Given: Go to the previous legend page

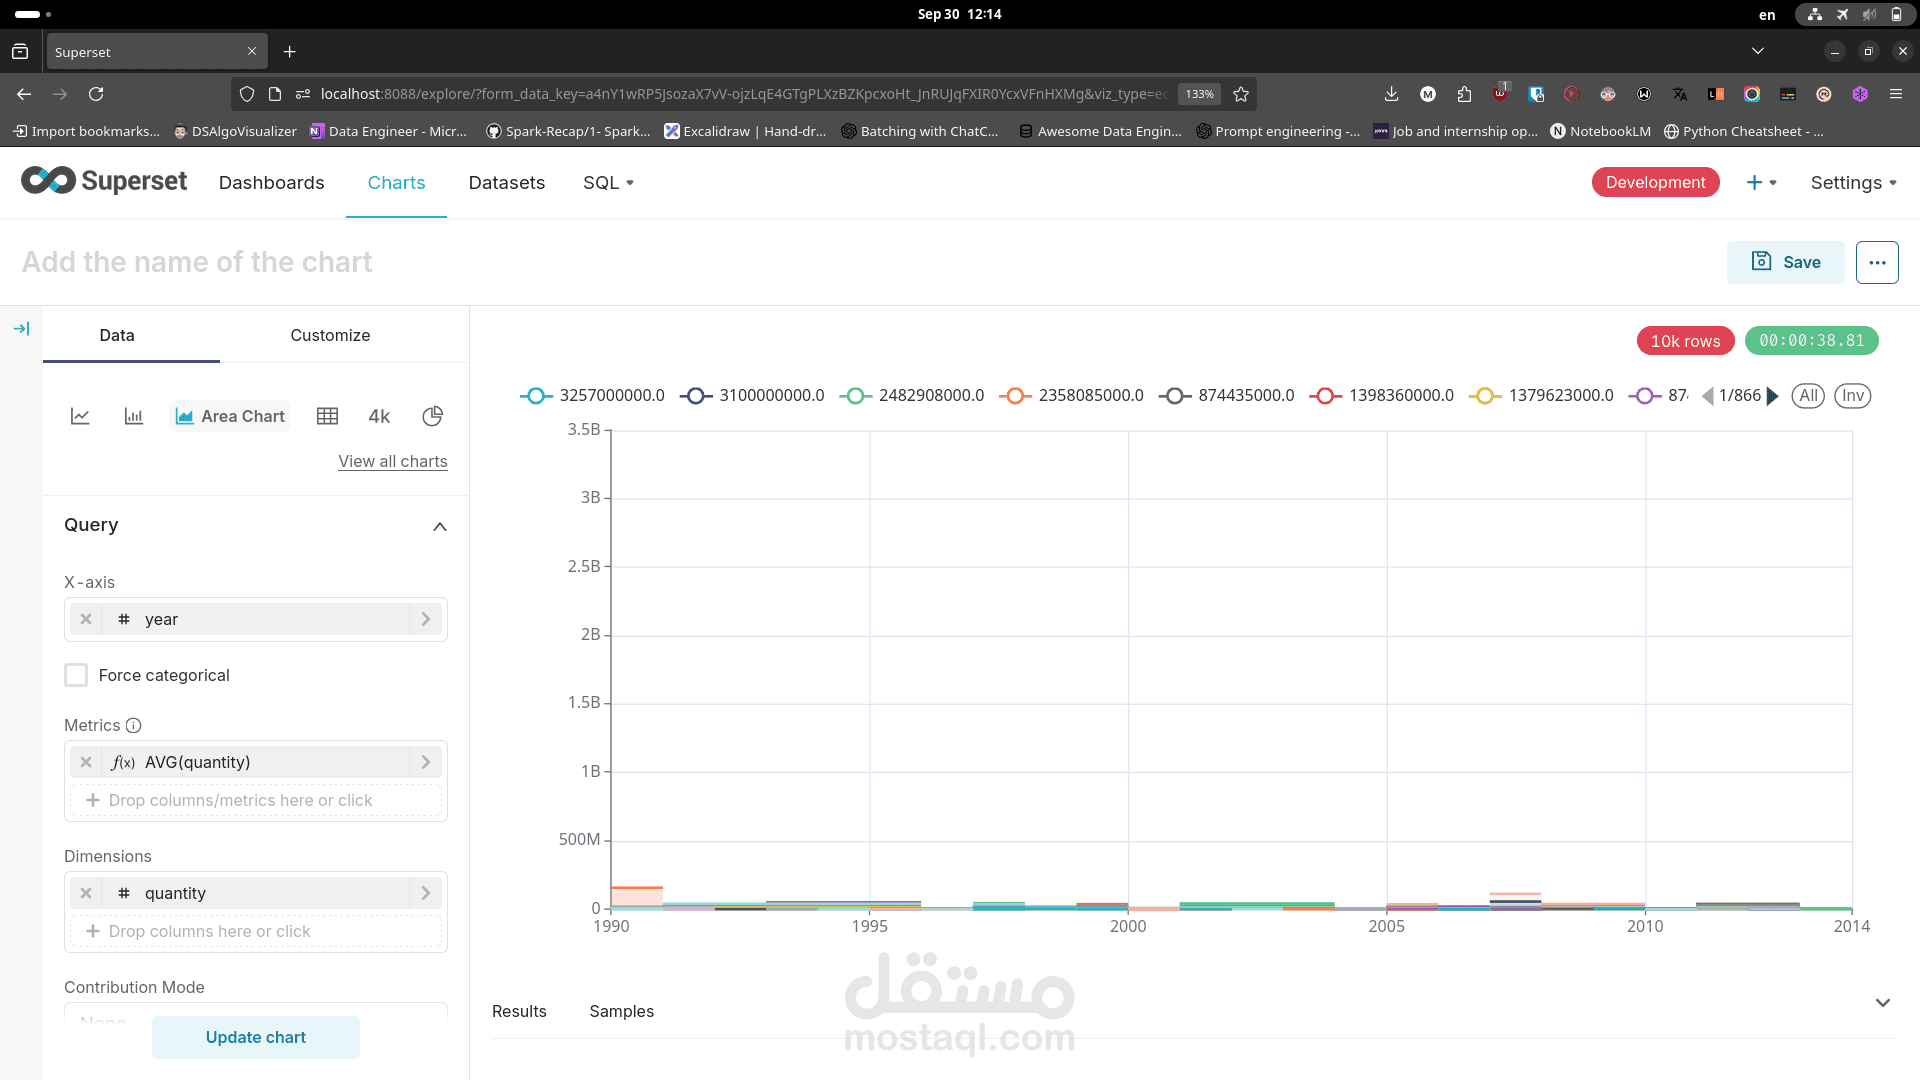Looking at the screenshot, I should click(x=1707, y=396).
